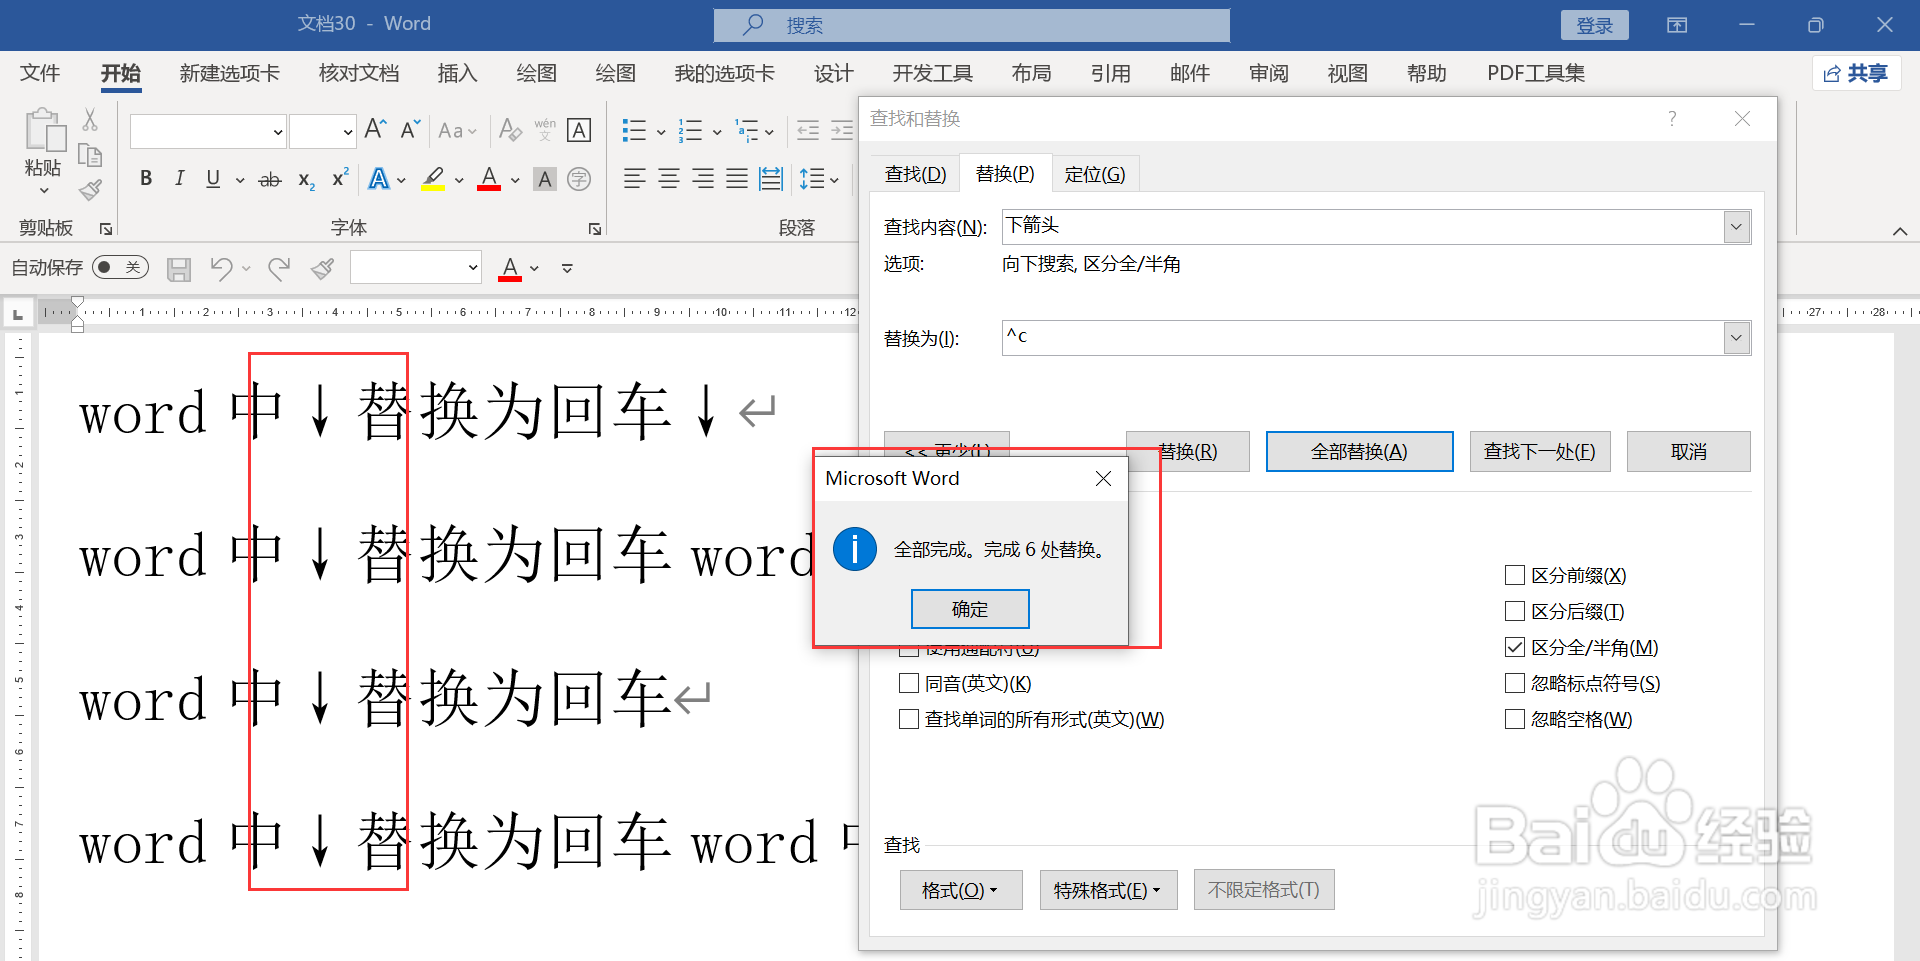Click the Copy icon in the clipboard group
This screenshot has width=1920, height=961.
click(x=90, y=155)
